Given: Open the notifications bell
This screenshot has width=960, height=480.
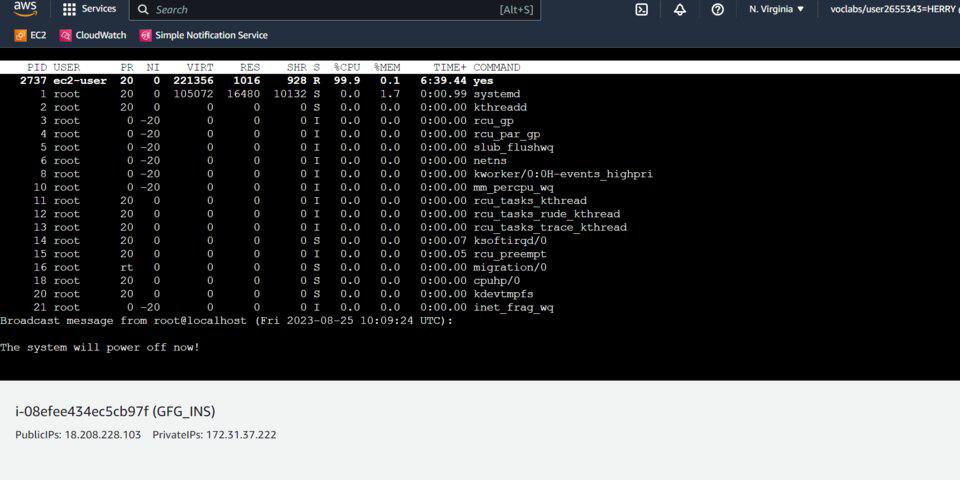Looking at the screenshot, I should pos(680,9).
